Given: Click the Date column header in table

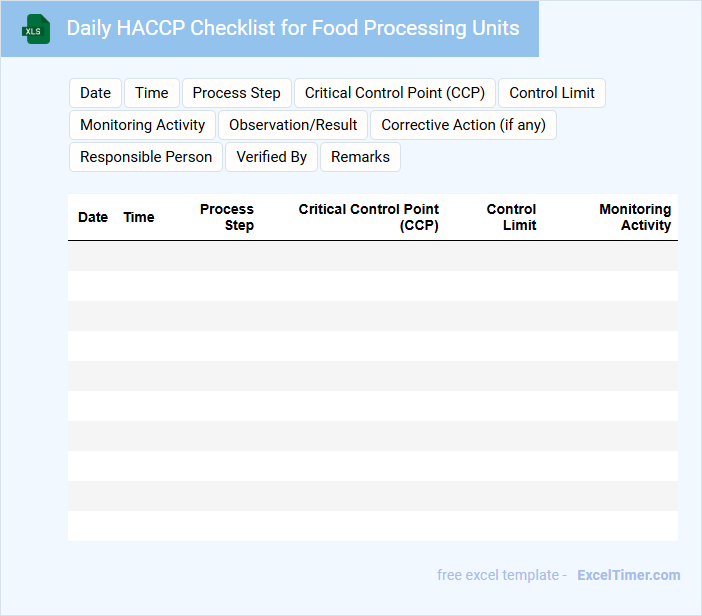Looking at the screenshot, I should 93,217.
